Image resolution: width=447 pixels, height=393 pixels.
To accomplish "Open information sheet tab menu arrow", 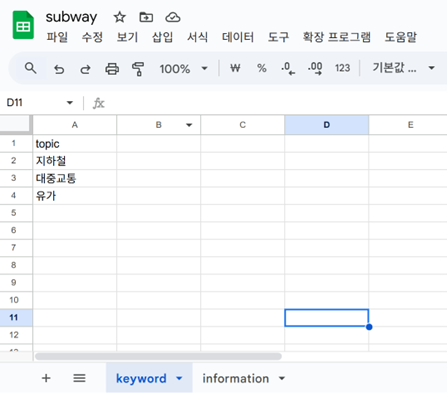I will (282, 378).
